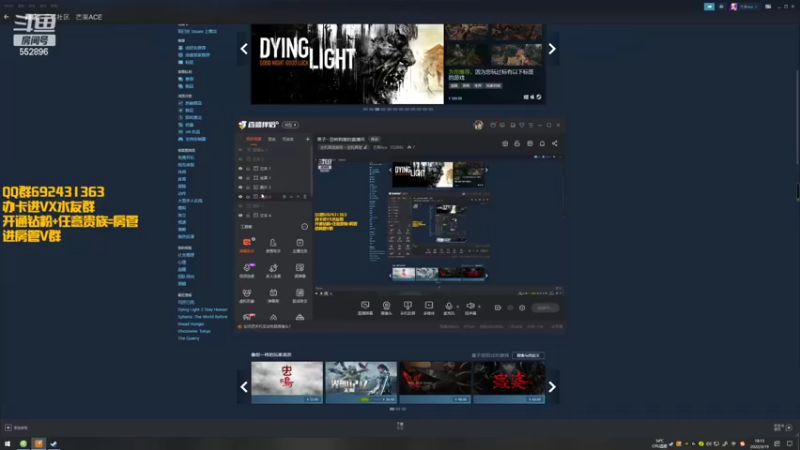Open the Dying Light featured banner

point(347,64)
